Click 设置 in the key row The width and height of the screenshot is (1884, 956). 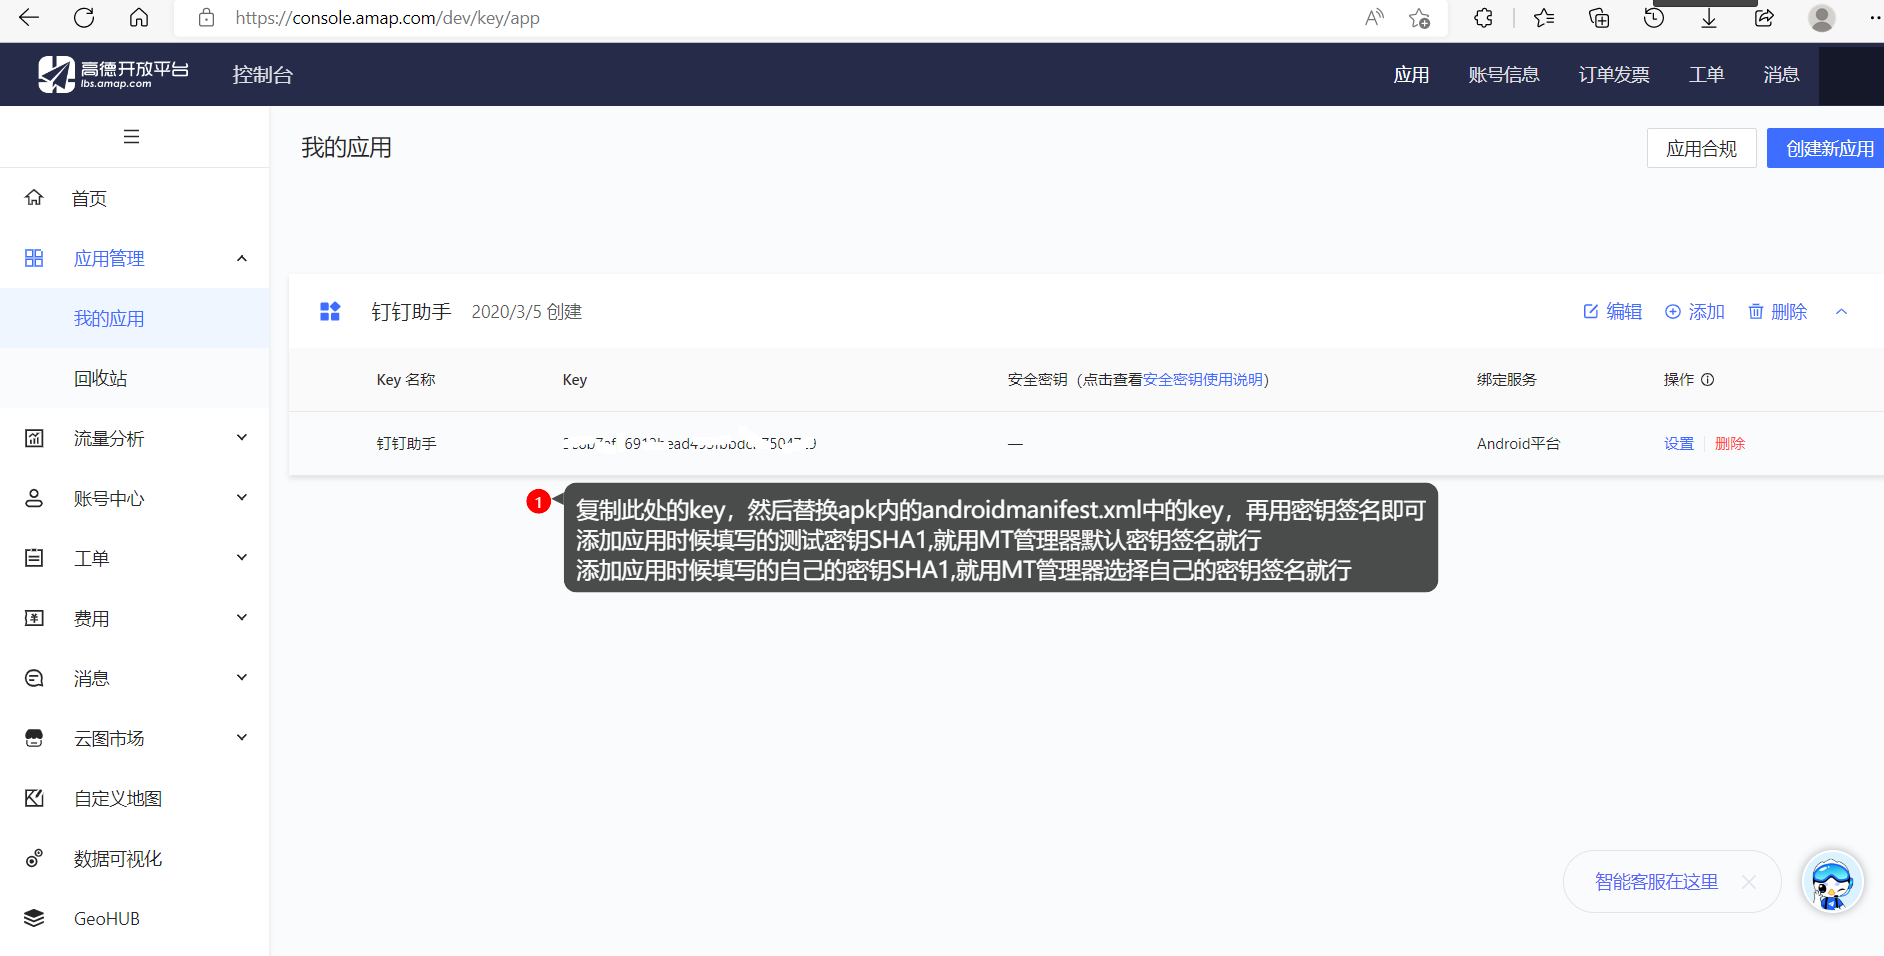point(1679,444)
